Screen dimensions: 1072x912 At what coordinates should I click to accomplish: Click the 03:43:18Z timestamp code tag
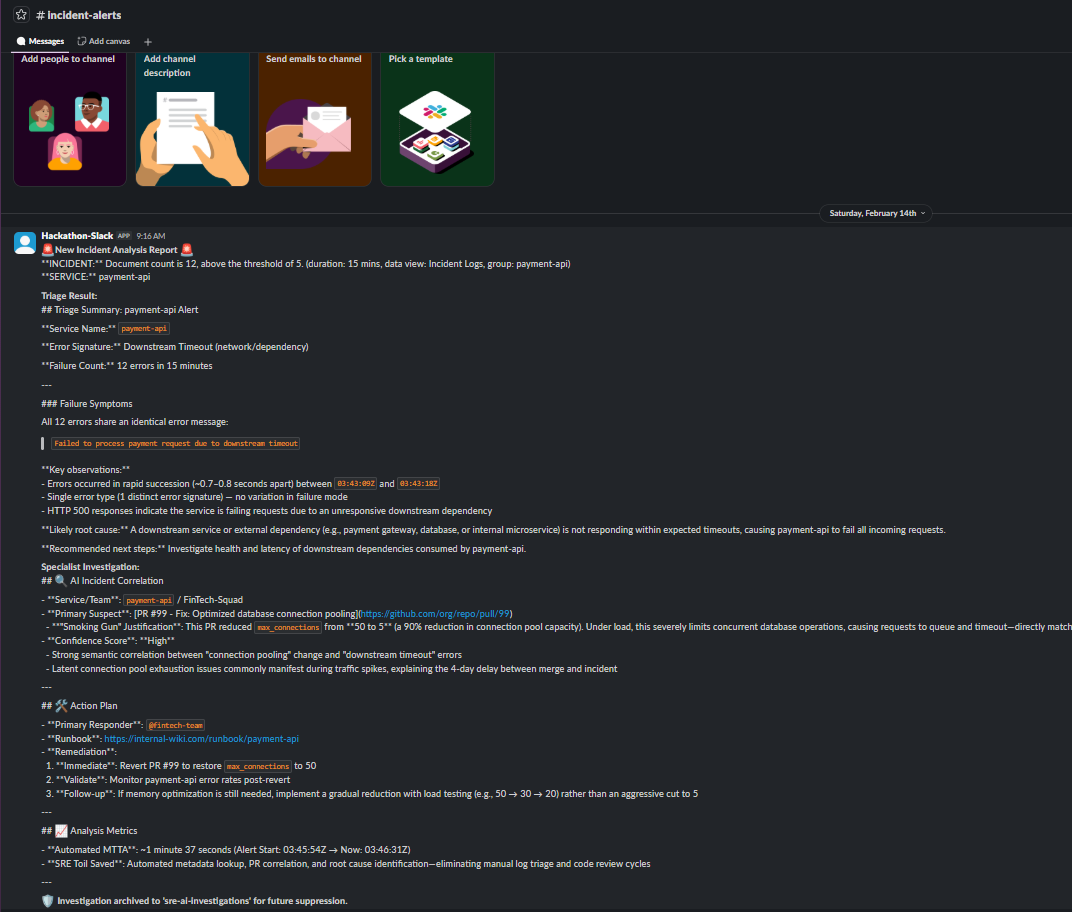(418, 484)
